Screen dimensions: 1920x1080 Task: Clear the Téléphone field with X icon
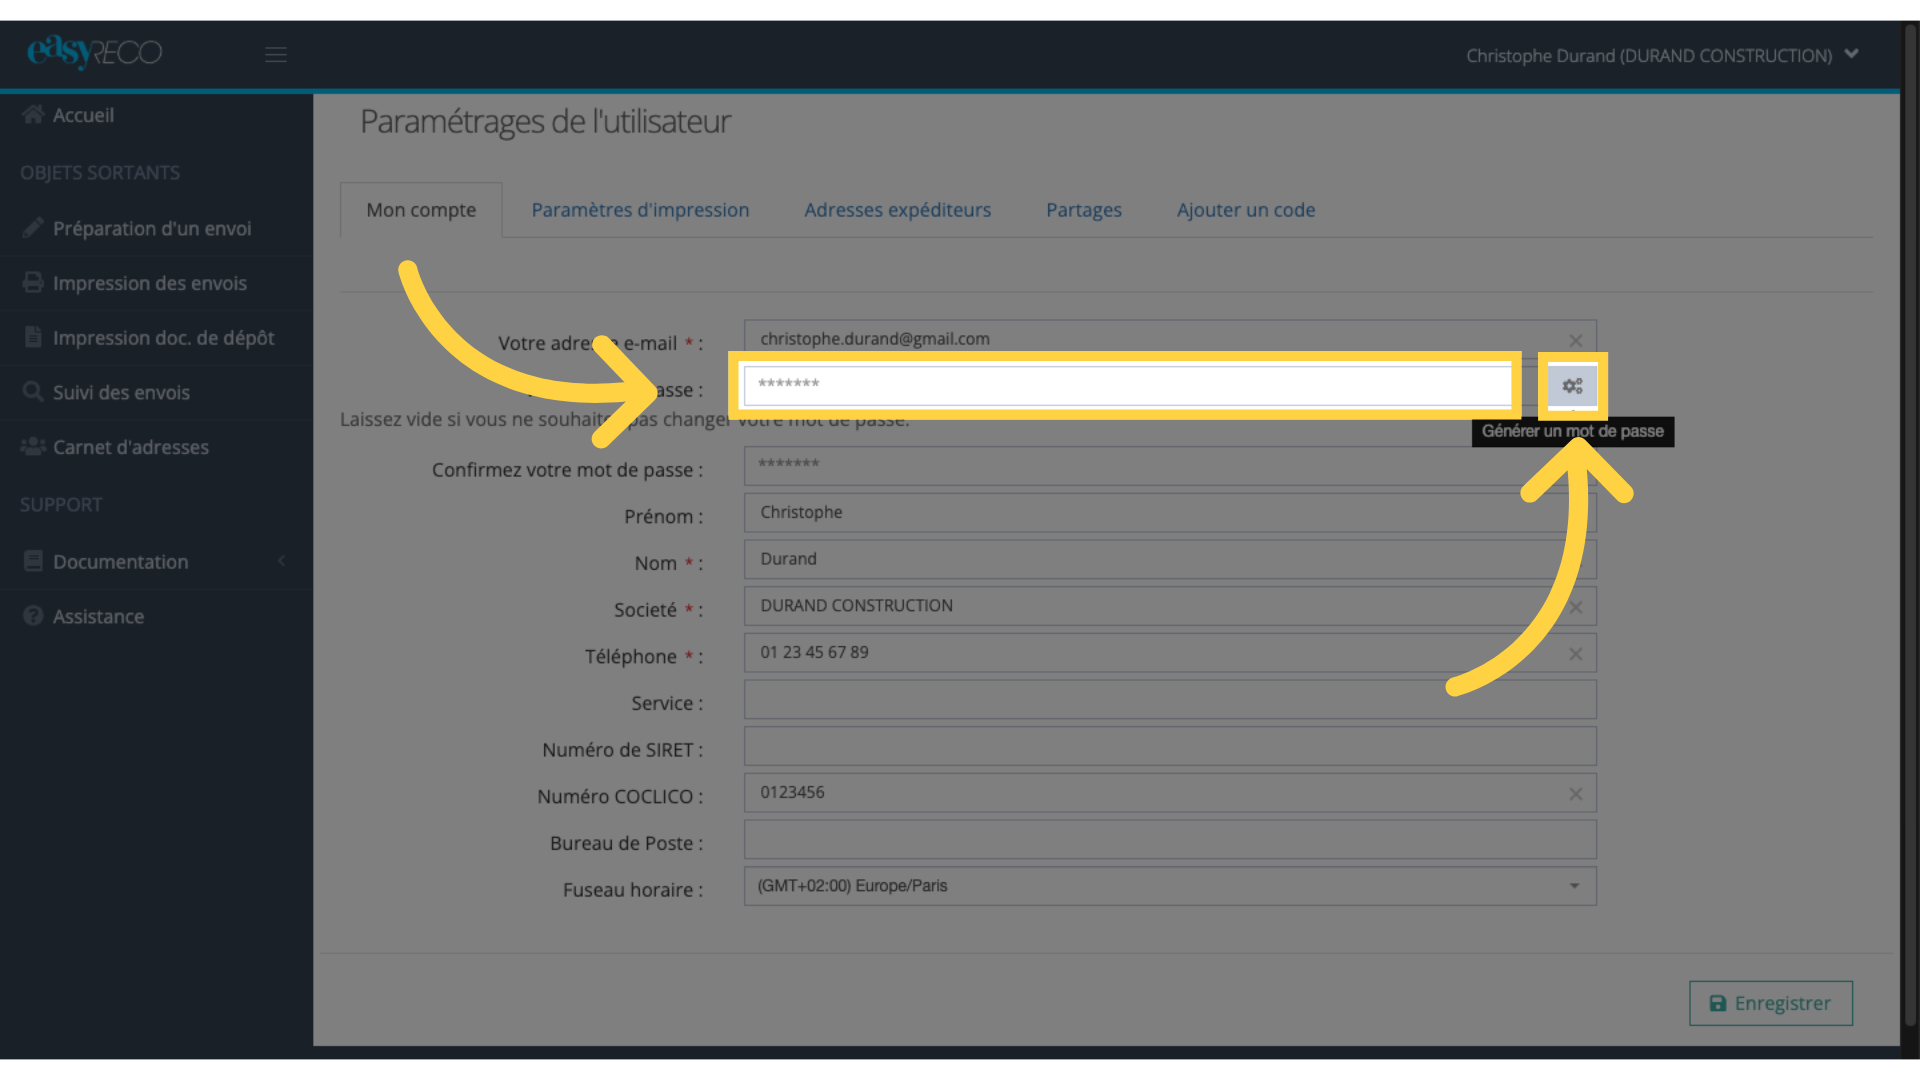coord(1575,654)
